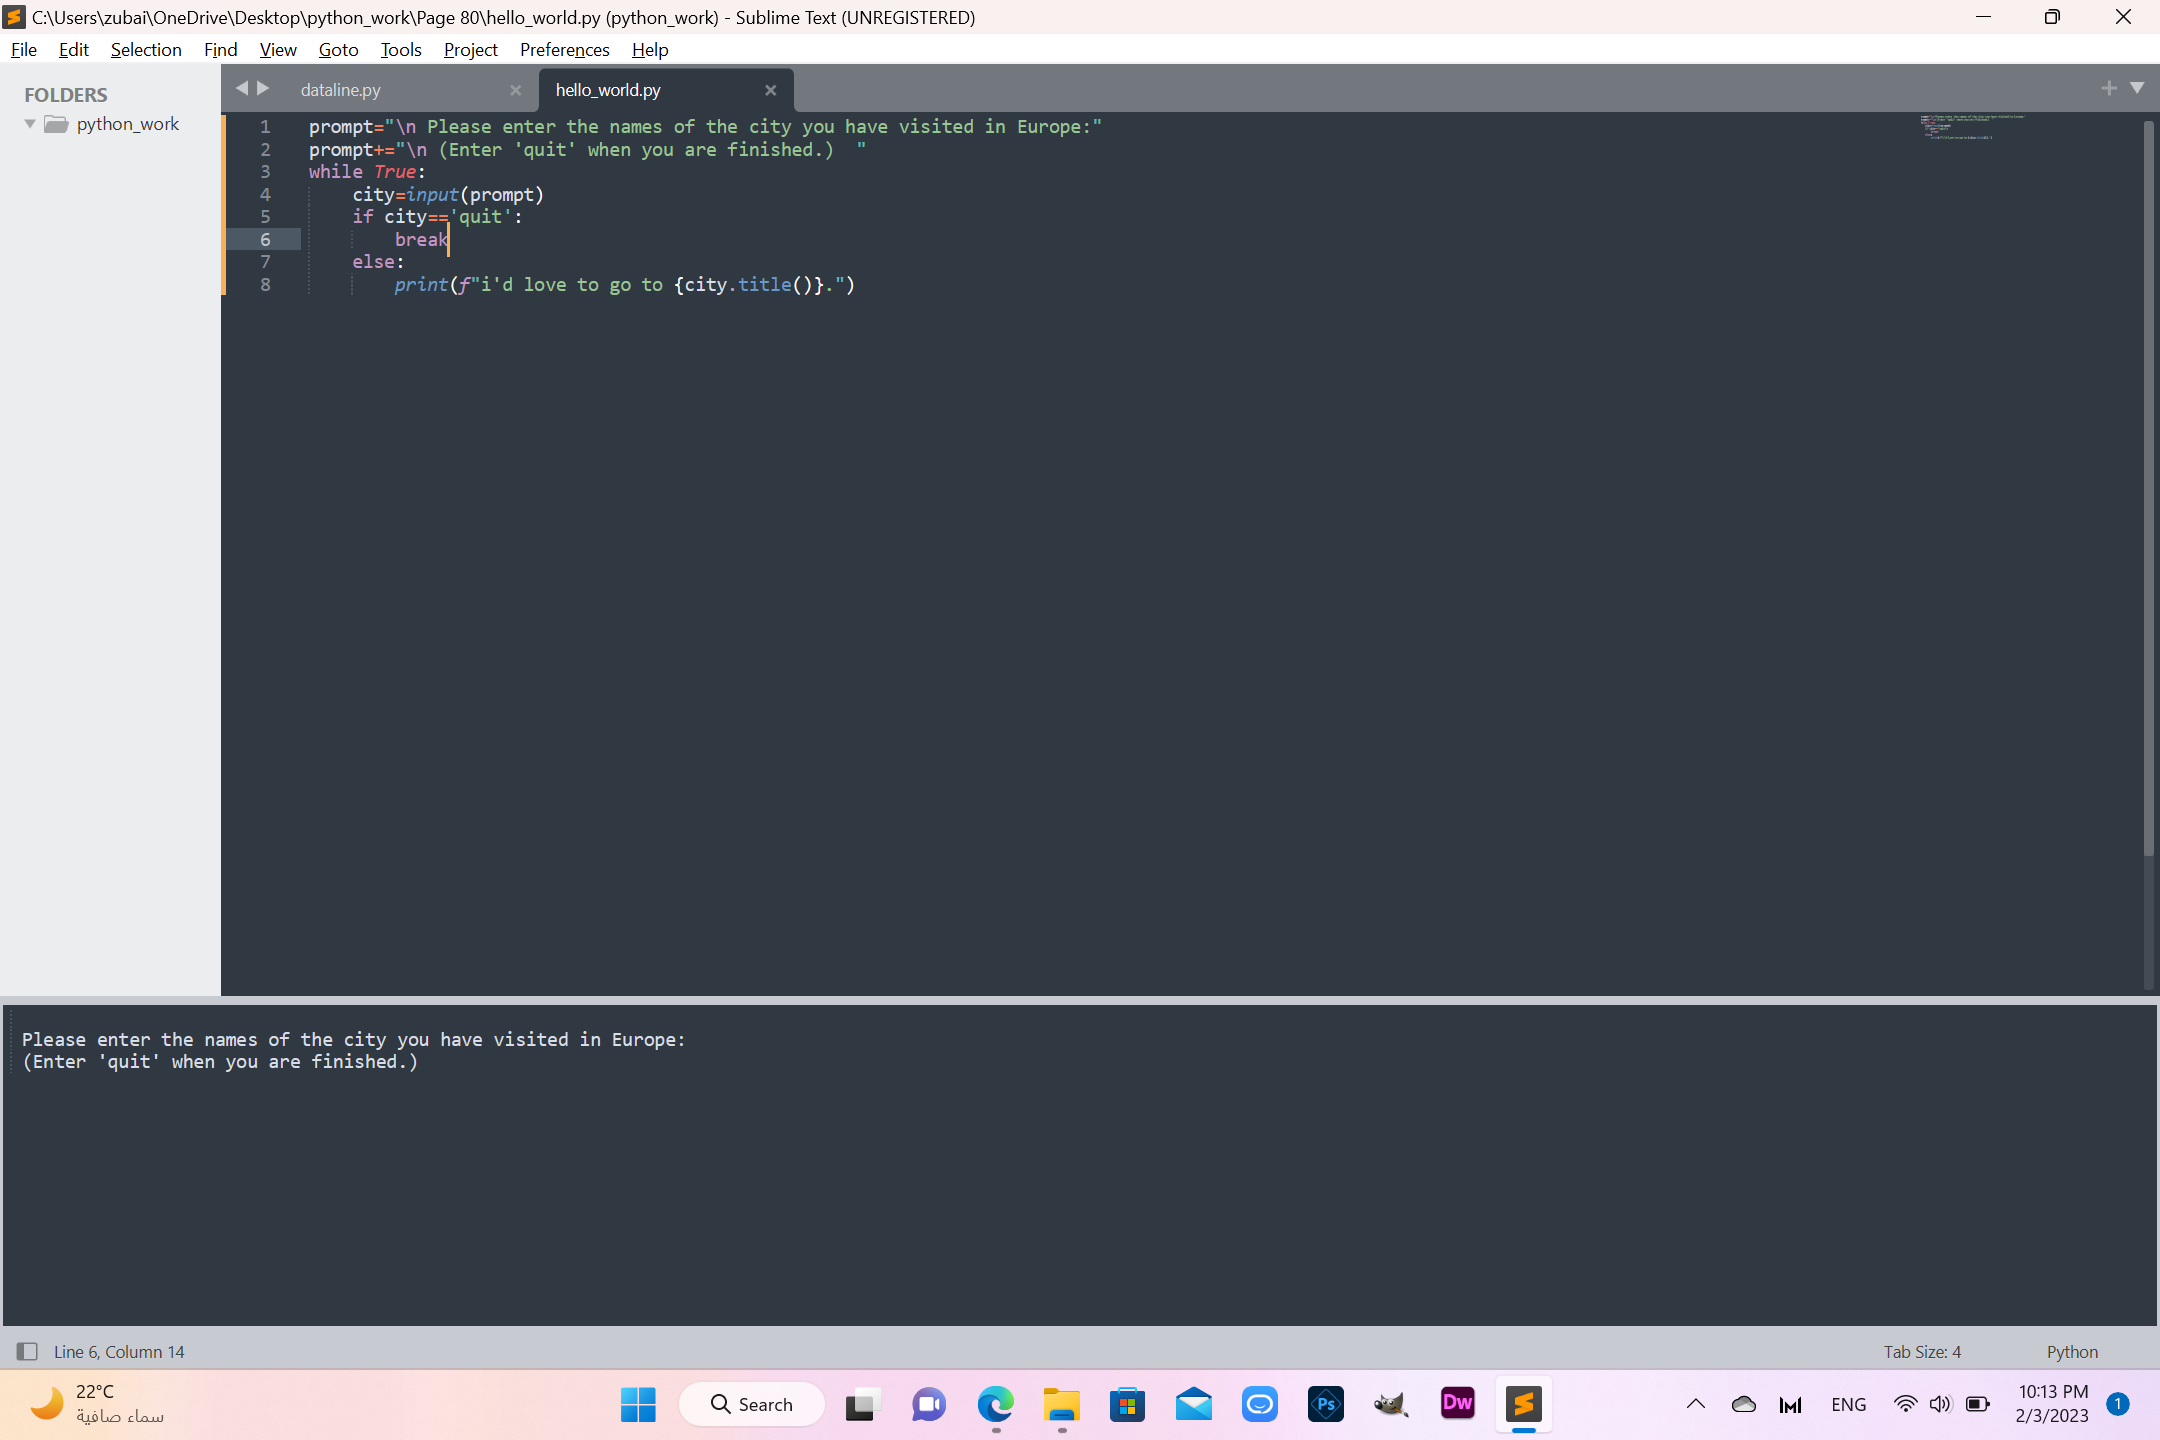Open Dreamweaver from the taskbar
The height and width of the screenshot is (1440, 2160).
pyautogui.click(x=1457, y=1404)
